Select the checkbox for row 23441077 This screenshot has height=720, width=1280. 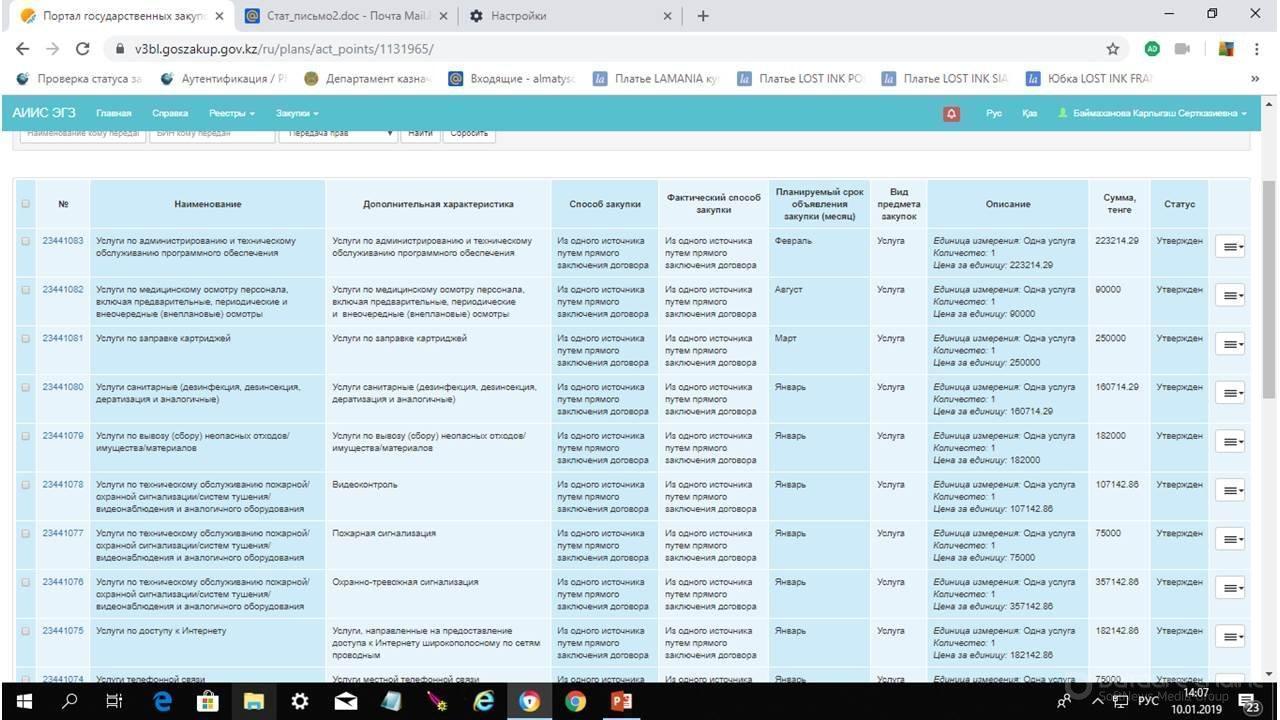(x=26, y=534)
